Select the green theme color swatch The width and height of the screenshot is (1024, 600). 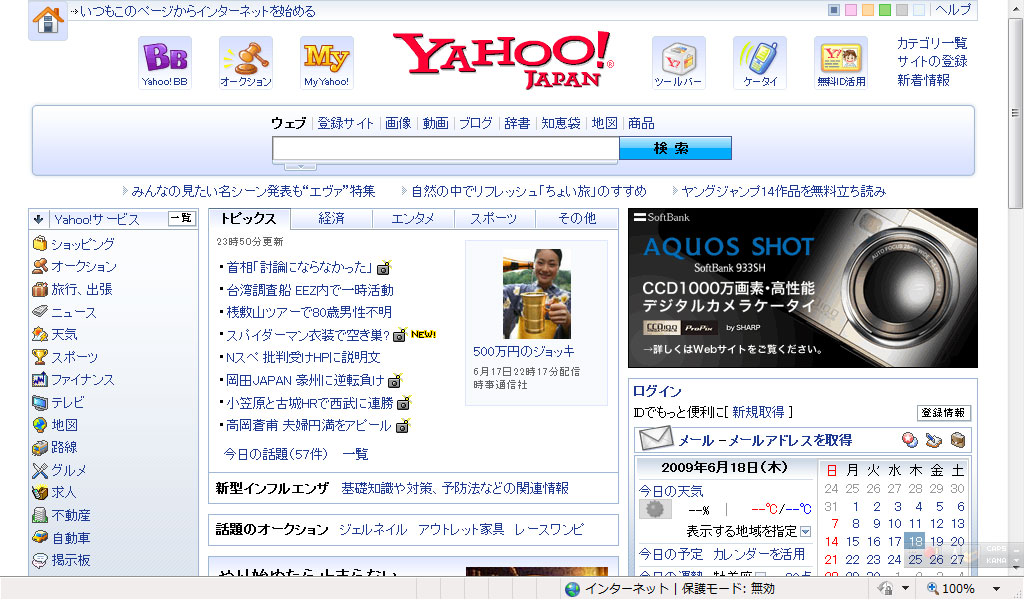coord(885,10)
